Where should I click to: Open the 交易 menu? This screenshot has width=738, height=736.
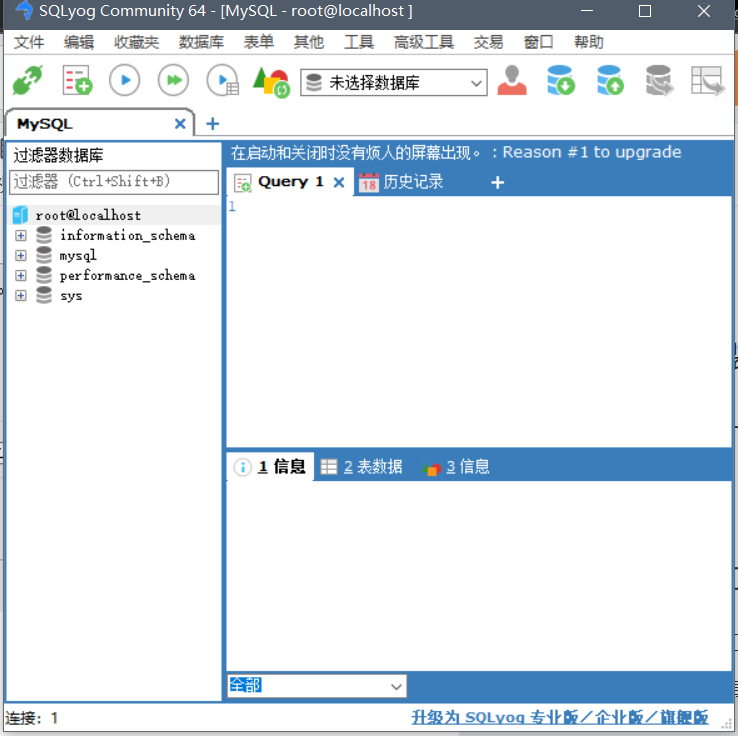488,42
